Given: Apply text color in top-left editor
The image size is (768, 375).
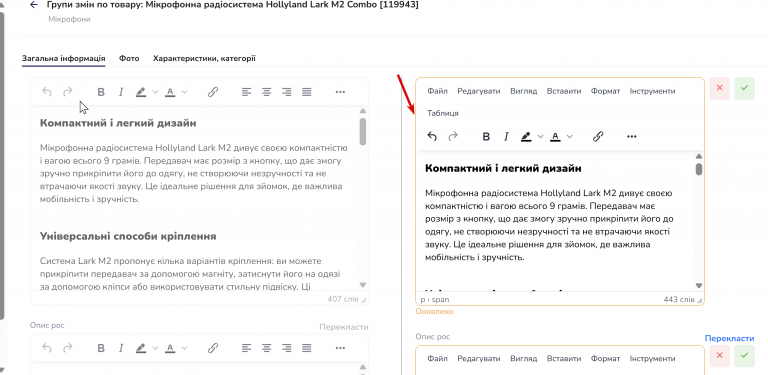Looking at the screenshot, I should click(170, 92).
